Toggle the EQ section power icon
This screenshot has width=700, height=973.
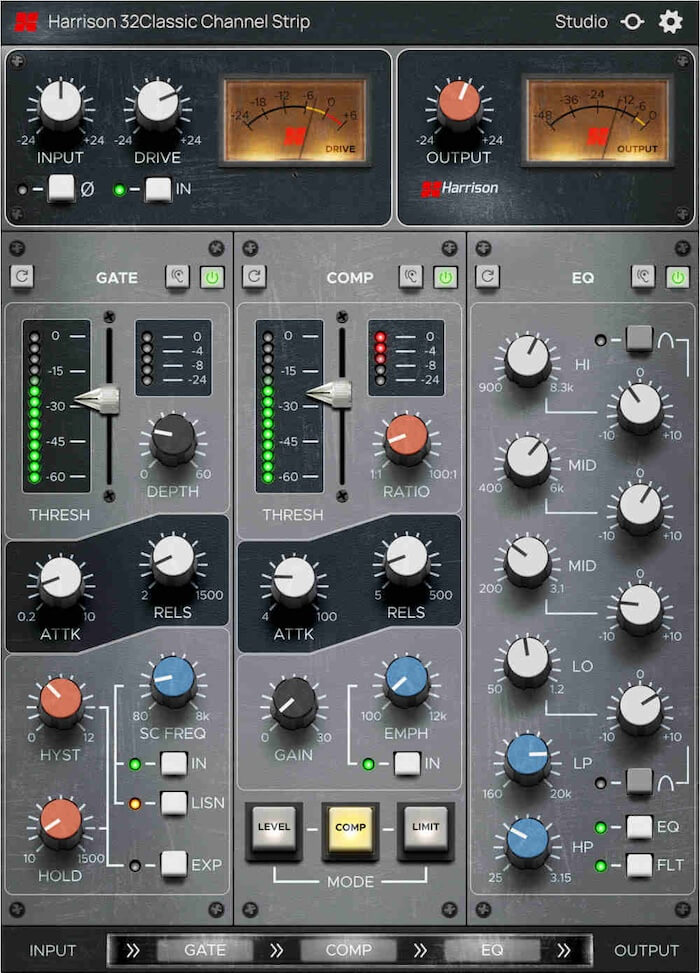678,276
